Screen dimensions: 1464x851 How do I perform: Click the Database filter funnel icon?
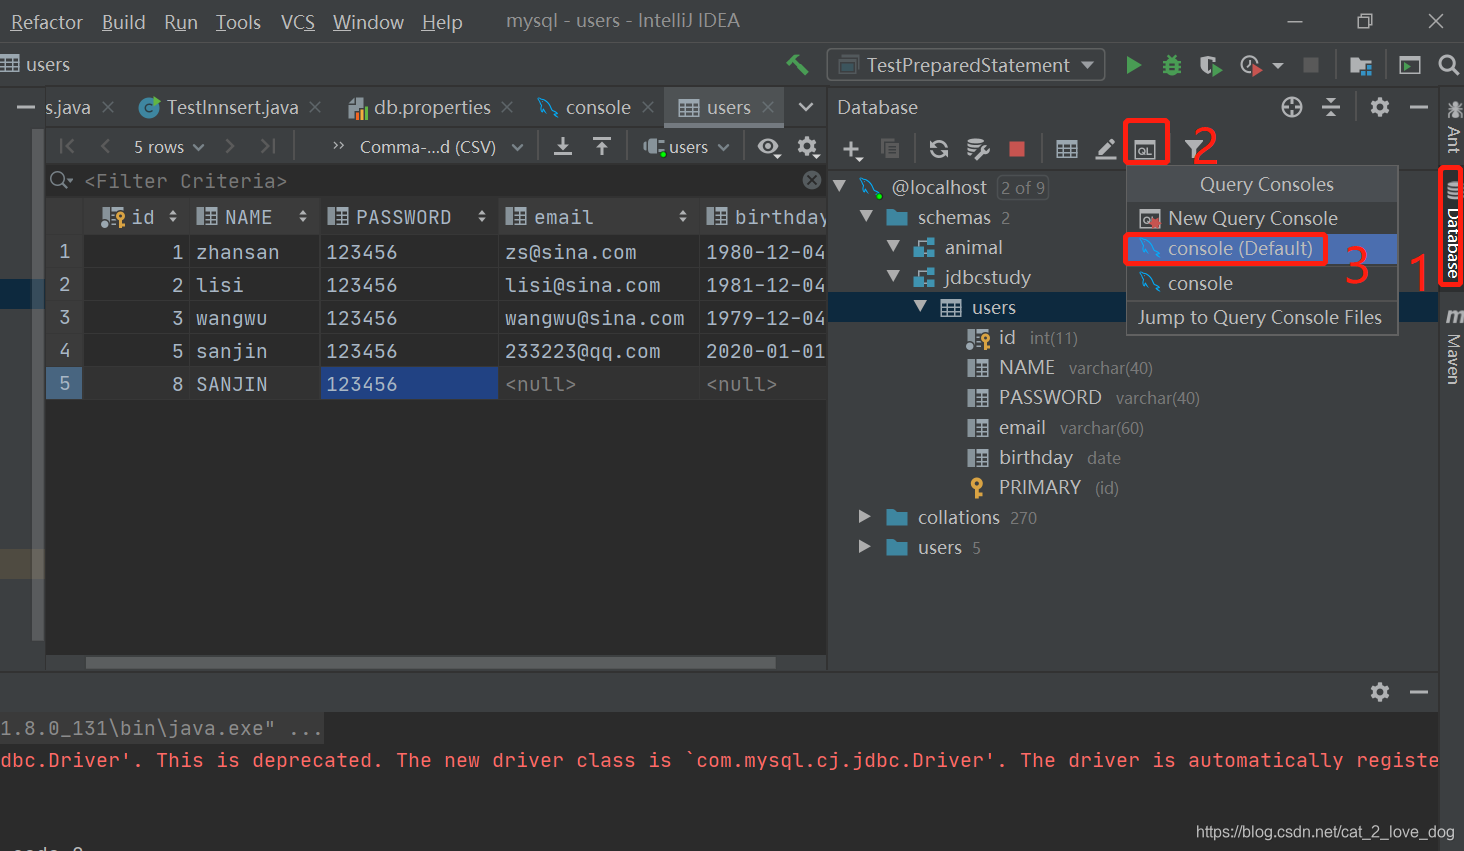point(1194,149)
